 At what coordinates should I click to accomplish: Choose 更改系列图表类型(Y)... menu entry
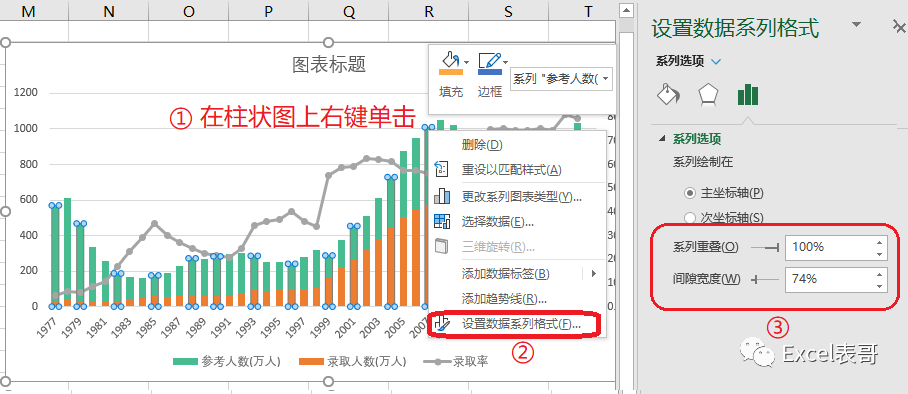point(517,196)
